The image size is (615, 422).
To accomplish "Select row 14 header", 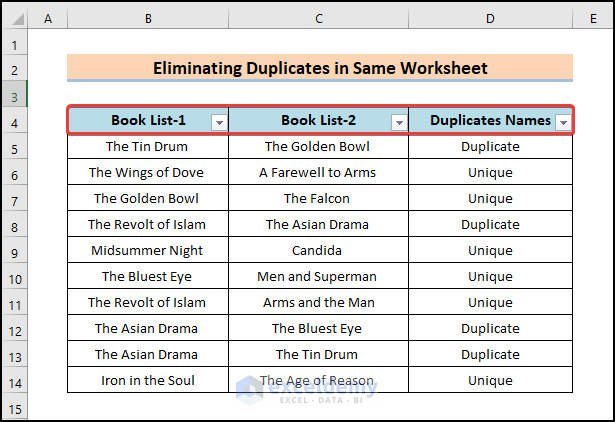I will [14, 381].
